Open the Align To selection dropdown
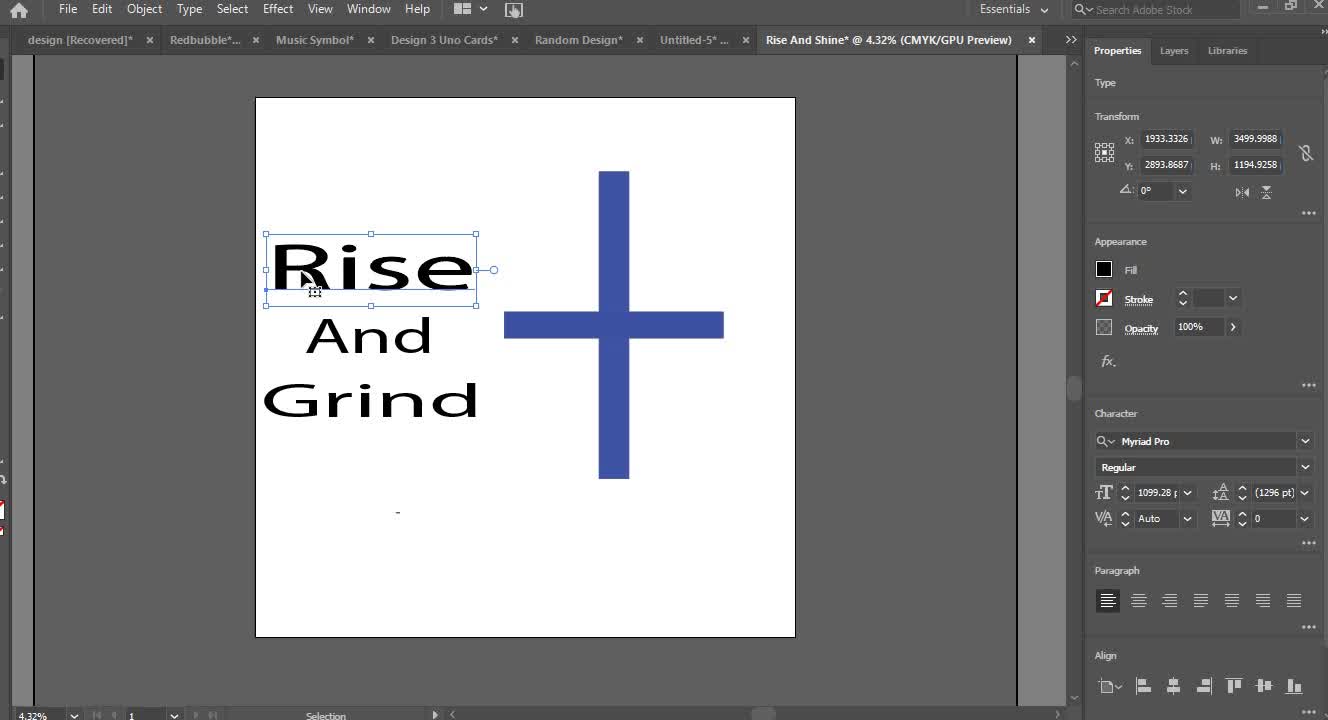 [x=1110, y=686]
